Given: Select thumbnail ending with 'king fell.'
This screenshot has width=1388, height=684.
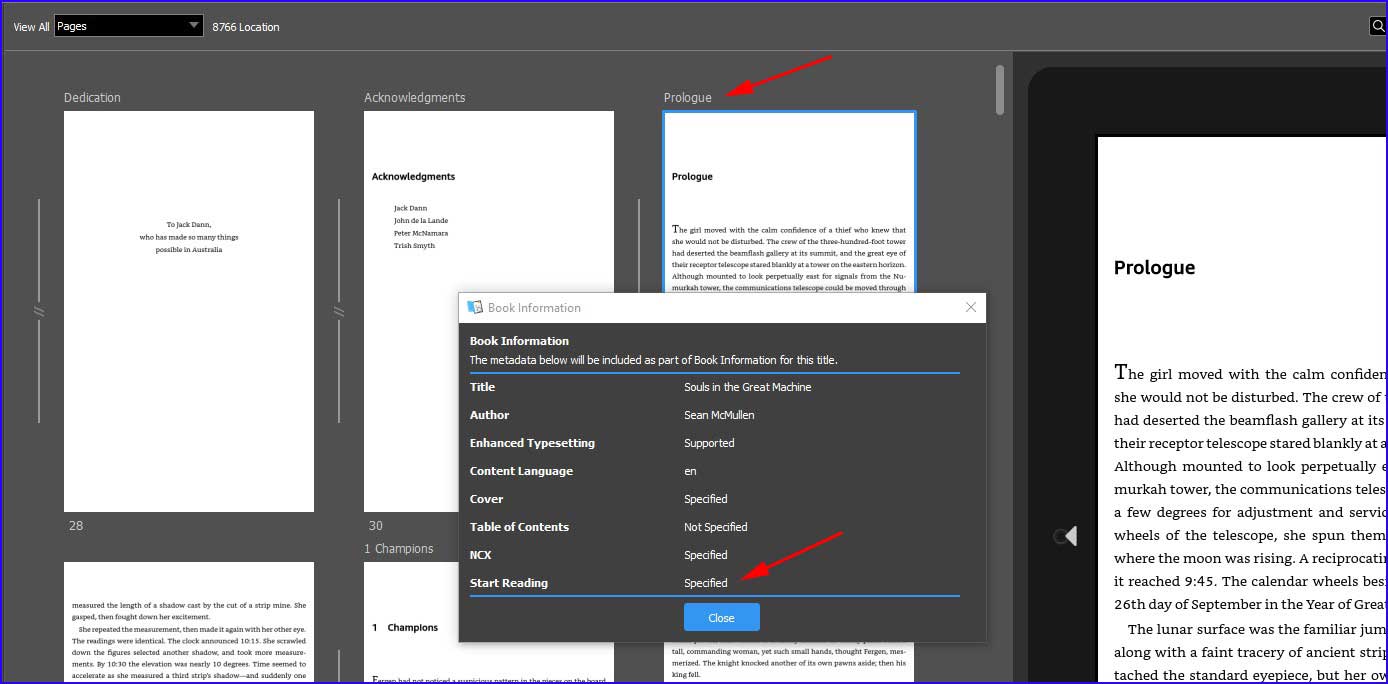Looking at the screenshot, I should 789,662.
